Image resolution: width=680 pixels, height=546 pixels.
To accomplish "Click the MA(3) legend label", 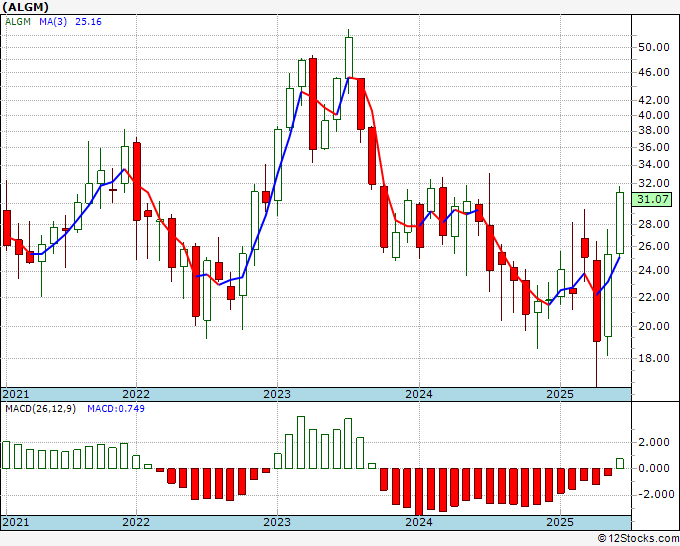I will (x=53, y=22).
